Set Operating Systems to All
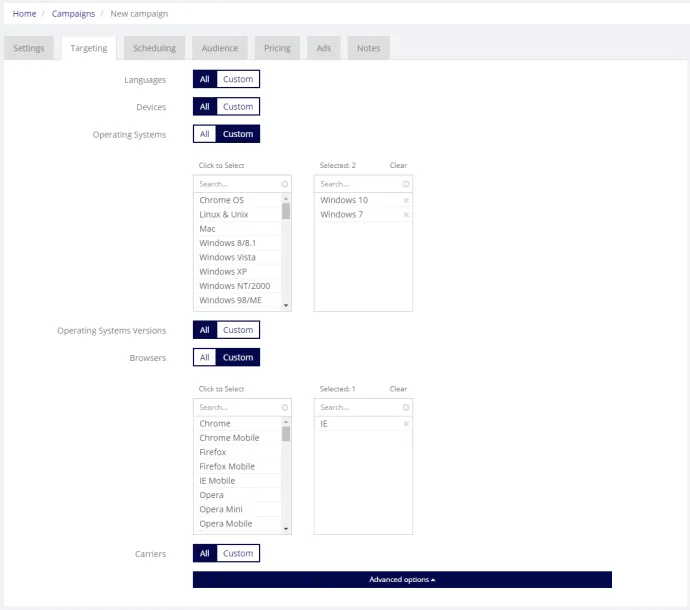690x610 pixels. click(x=205, y=134)
